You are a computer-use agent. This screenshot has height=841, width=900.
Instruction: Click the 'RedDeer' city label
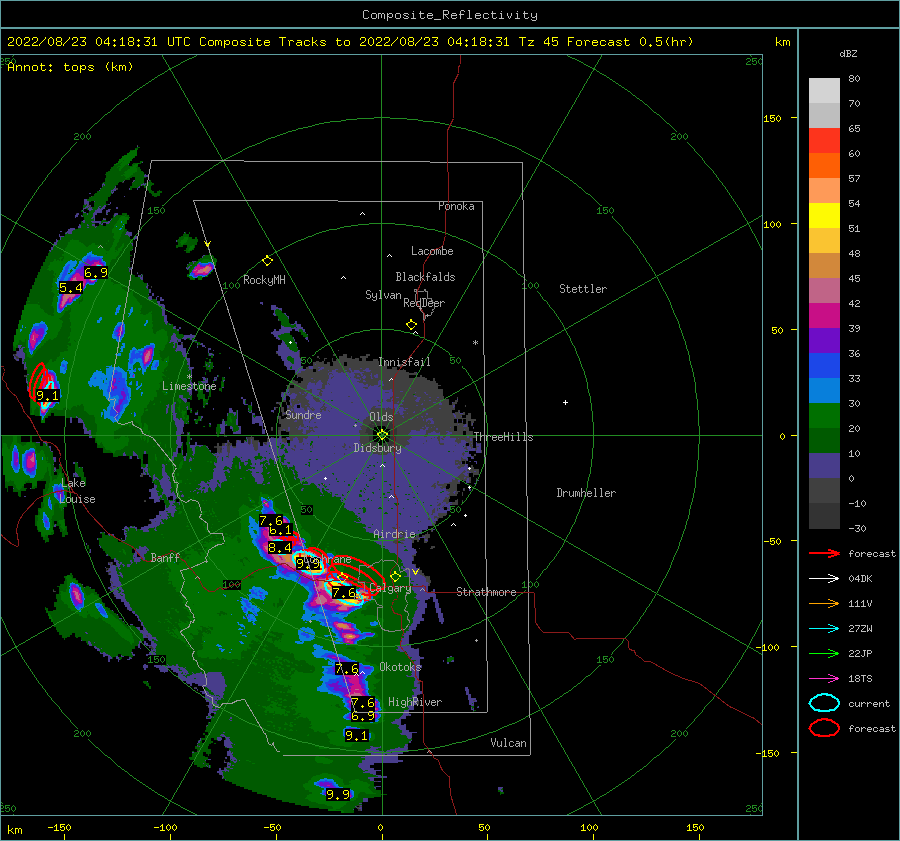(x=424, y=303)
